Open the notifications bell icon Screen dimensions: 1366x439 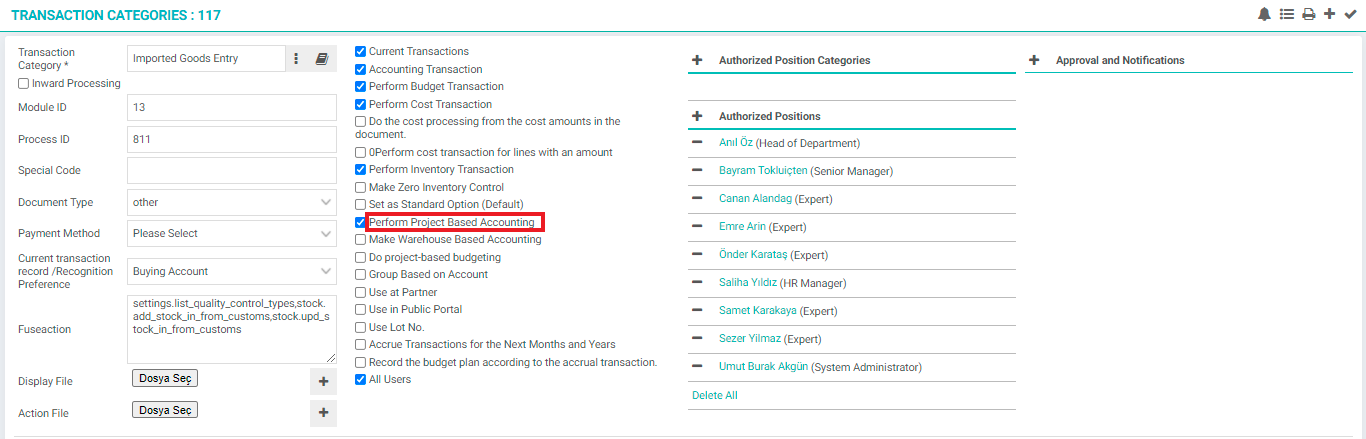[x=1264, y=14]
